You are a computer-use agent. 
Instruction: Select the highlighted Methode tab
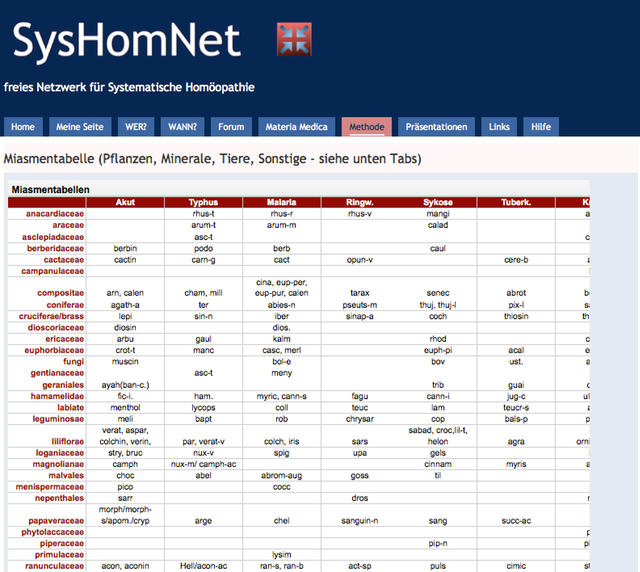pyautogui.click(x=367, y=127)
